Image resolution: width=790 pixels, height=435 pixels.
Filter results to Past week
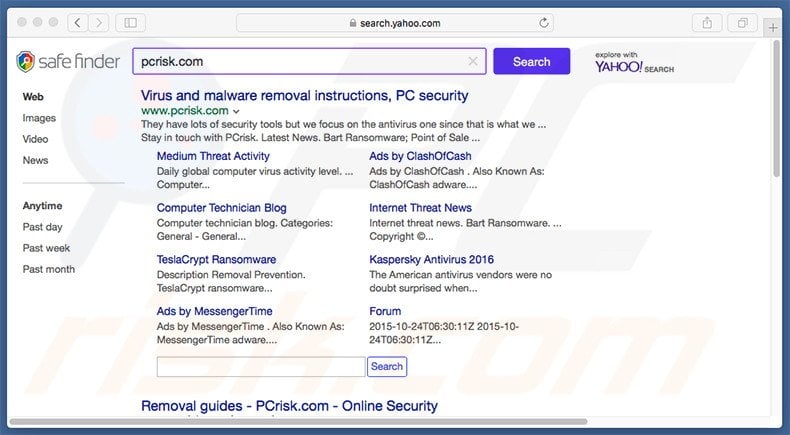[46, 248]
